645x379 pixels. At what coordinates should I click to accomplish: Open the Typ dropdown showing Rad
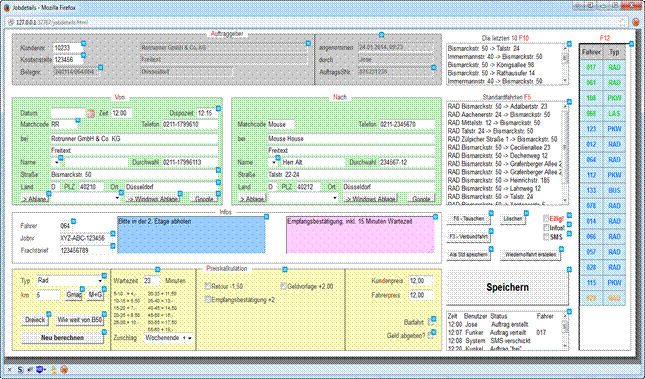70,281
